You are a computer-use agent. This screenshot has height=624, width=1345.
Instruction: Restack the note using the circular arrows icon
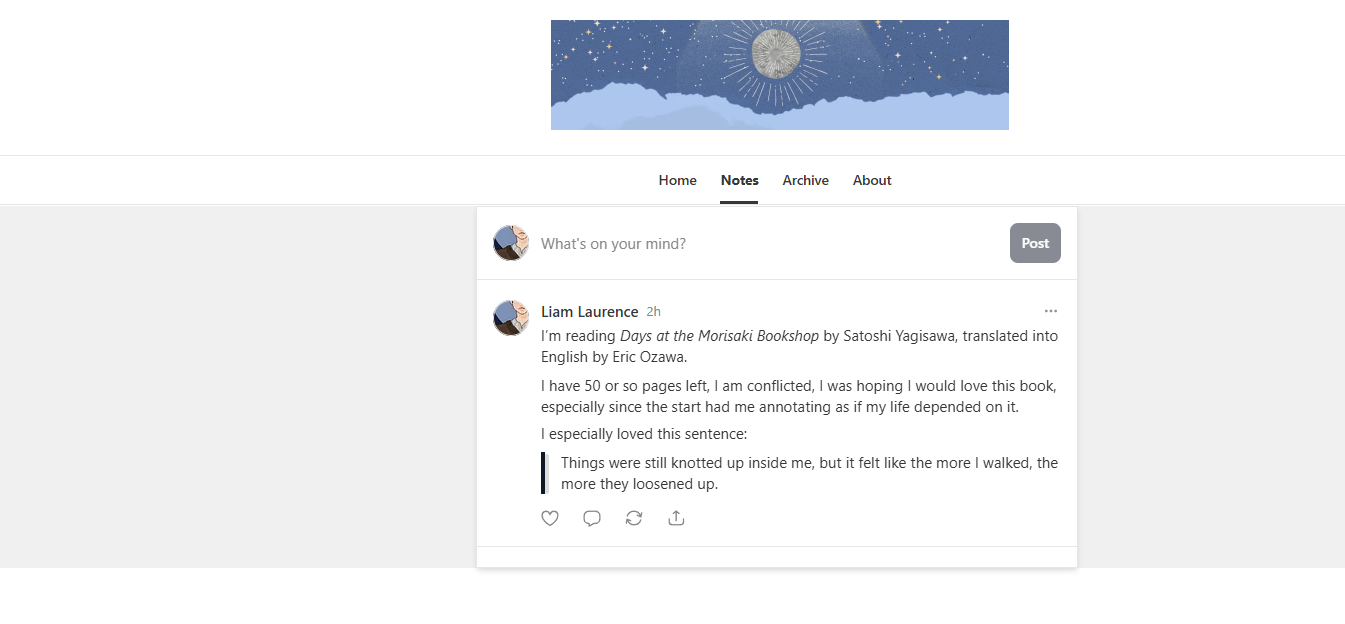point(634,518)
